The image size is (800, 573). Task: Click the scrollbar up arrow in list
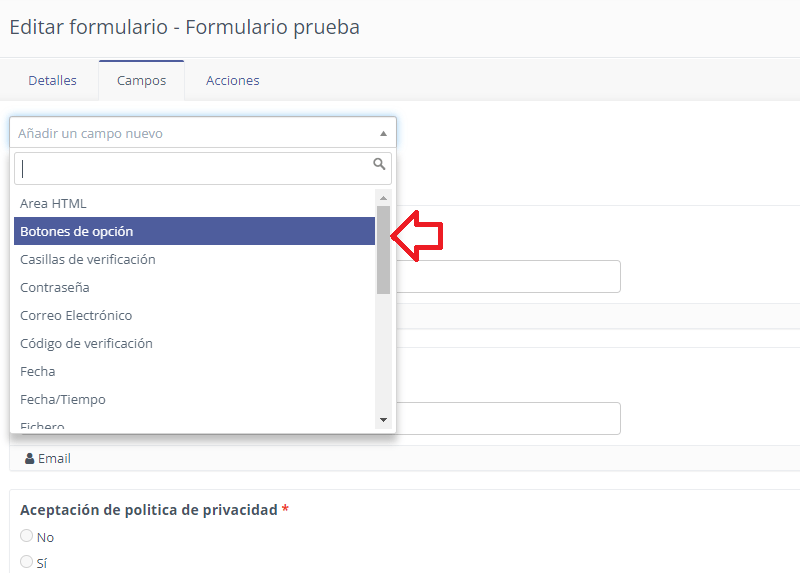click(x=383, y=197)
